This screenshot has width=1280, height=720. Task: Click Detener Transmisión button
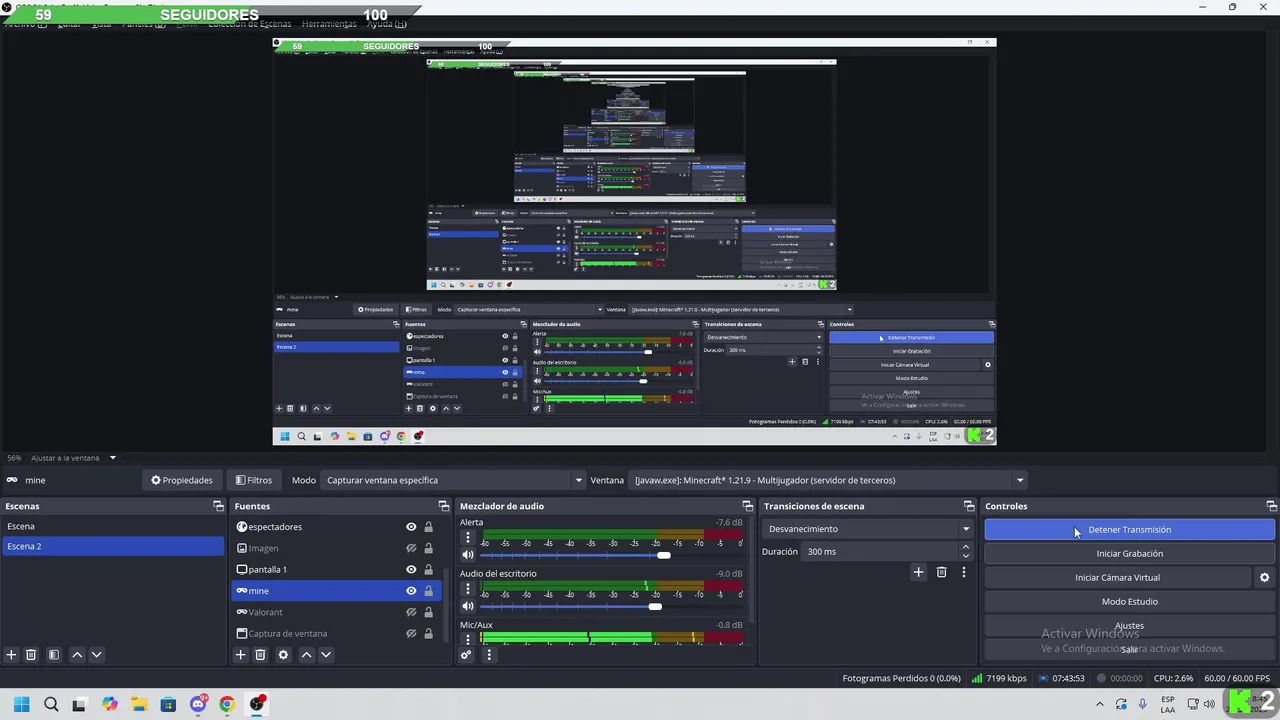pyautogui.click(x=1130, y=529)
